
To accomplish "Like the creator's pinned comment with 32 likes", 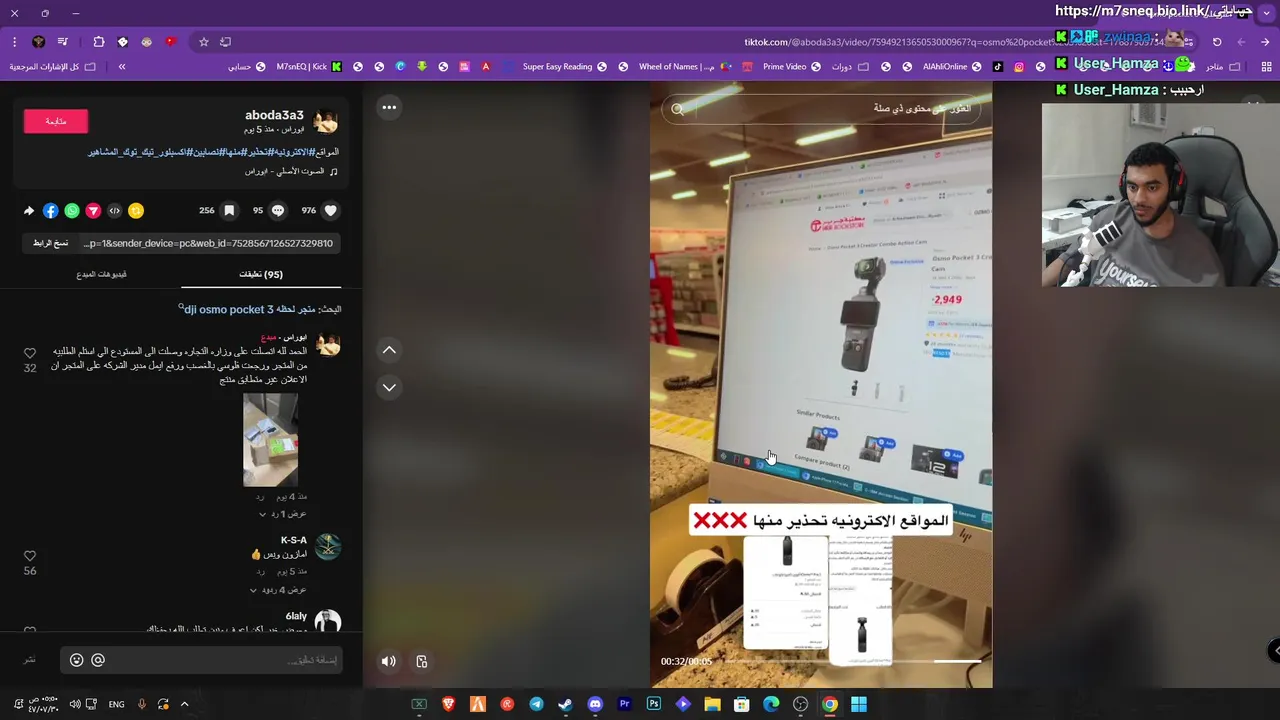I will 30,353.
